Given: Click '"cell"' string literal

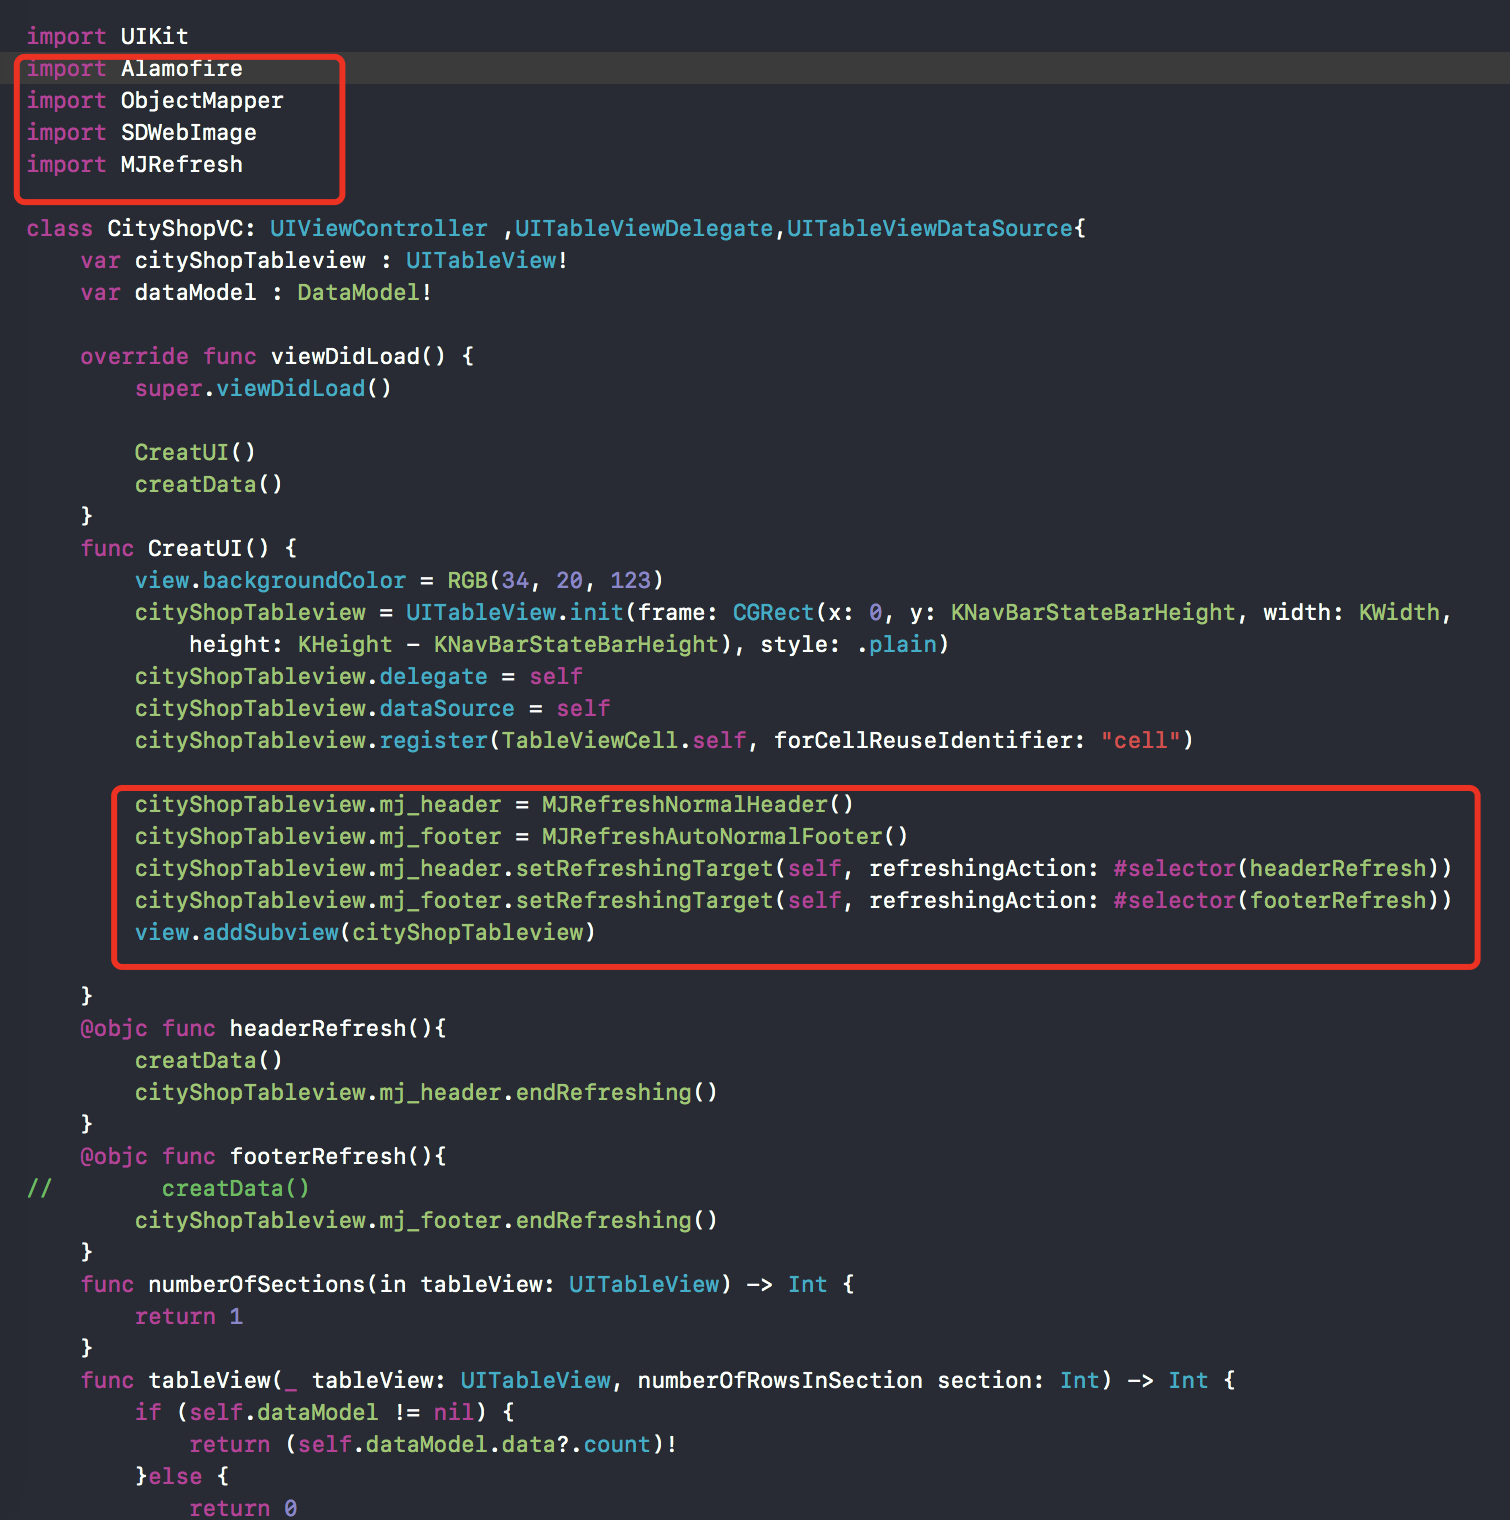Looking at the screenshot, I should [1140, 741].
